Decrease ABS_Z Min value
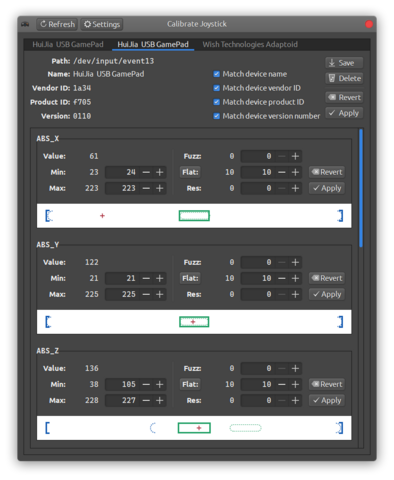 146,384
